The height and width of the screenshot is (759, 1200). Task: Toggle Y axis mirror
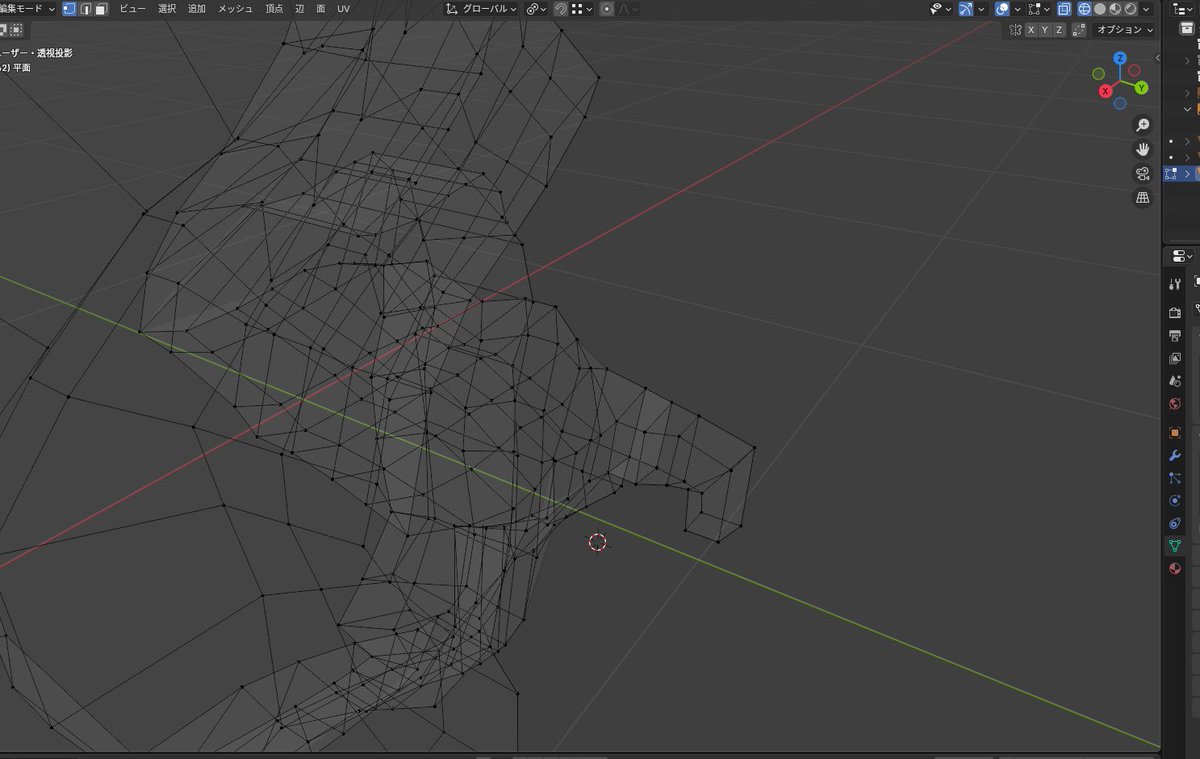(x=1045, y=30)
